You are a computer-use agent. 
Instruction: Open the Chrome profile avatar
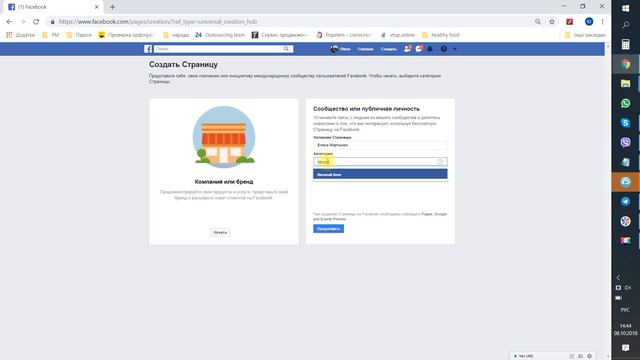click(589, 22)
